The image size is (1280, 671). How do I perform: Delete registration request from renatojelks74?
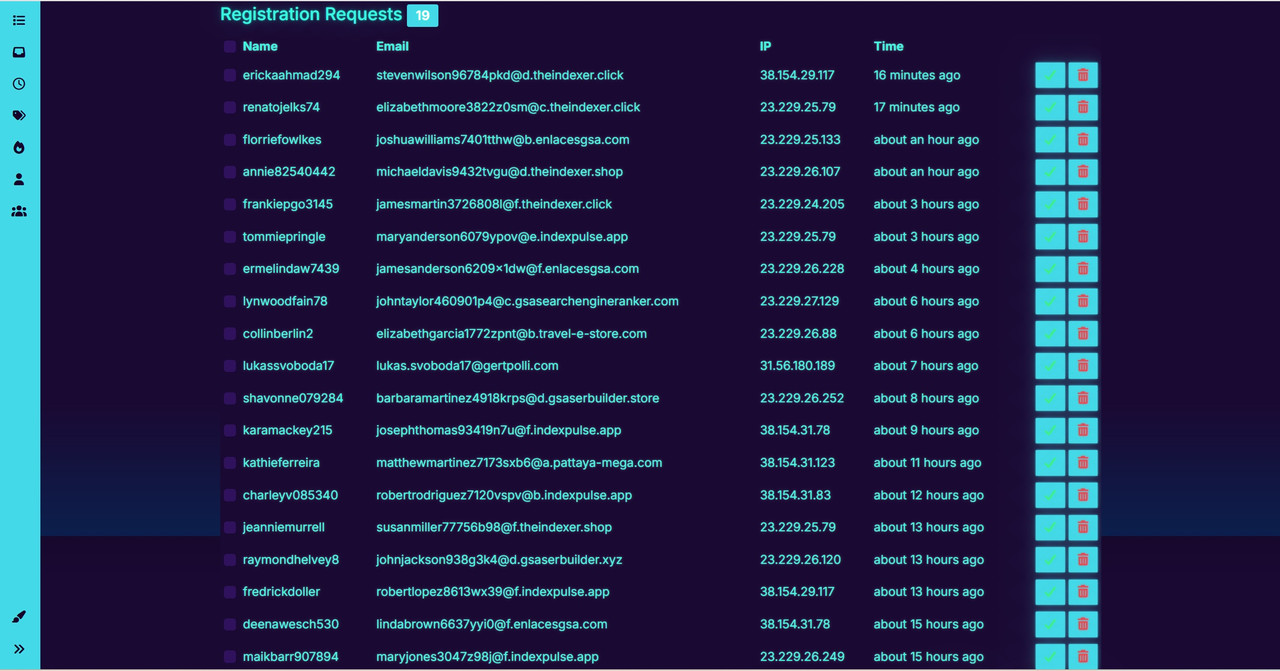[x=1083, y=108]
